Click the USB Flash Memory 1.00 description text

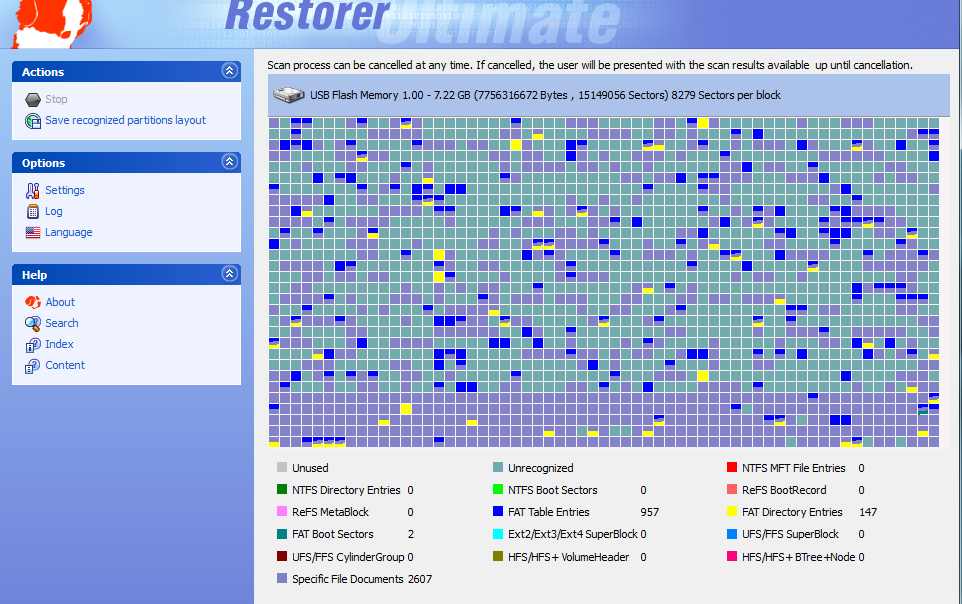pyautogui.click(x=545, y=95)
